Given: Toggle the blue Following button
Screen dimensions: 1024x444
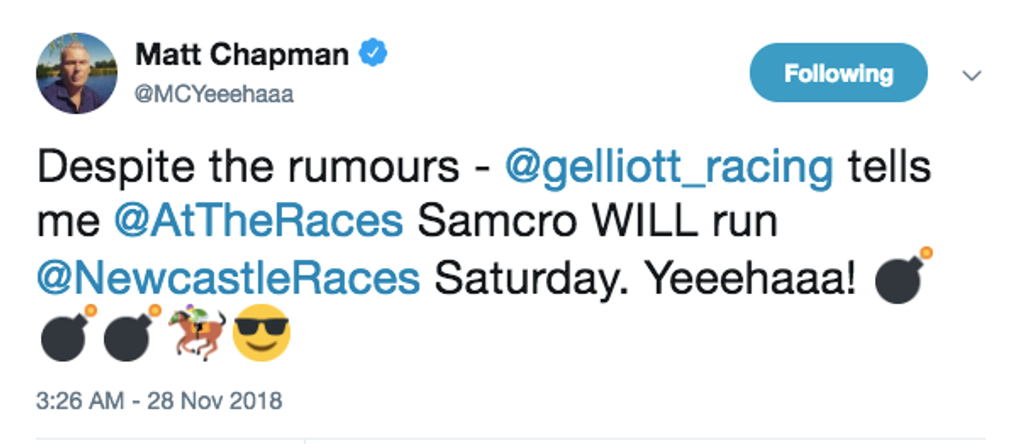Looking at the screenshot, I should [x=838, y=73].
